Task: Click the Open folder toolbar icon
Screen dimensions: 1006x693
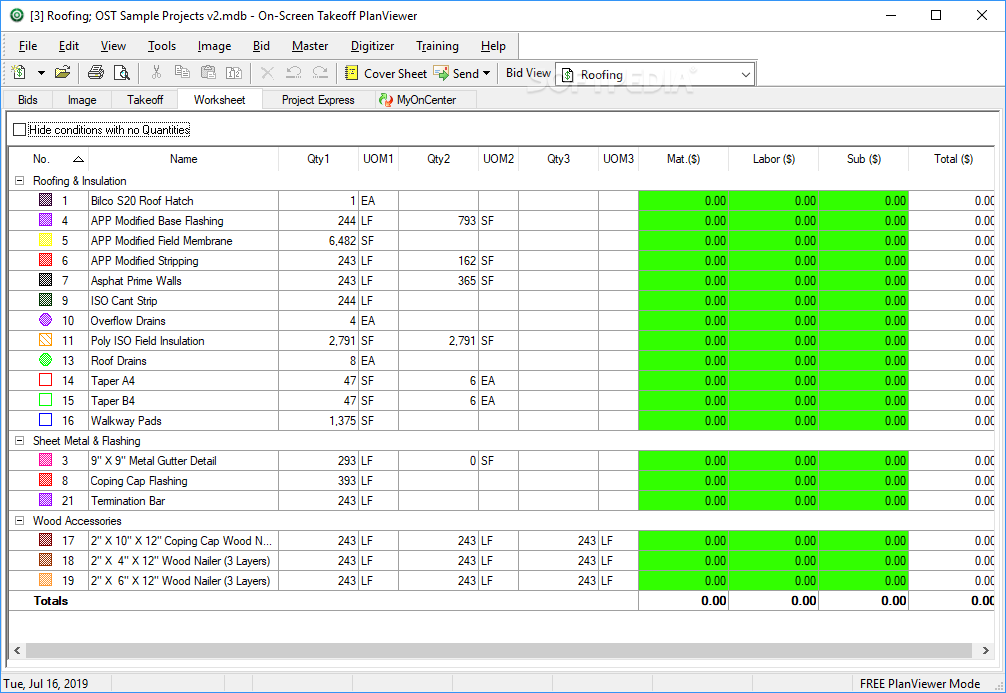Action: pyautogui.click(x=62, y=73)
